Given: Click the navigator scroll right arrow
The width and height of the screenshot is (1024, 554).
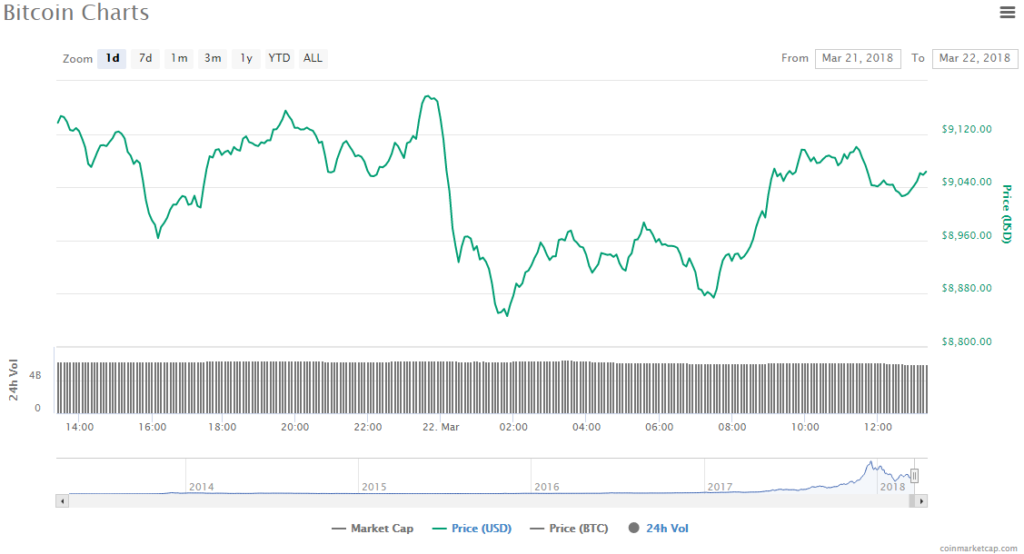Looking at the screenshot, I should (922, 499).
